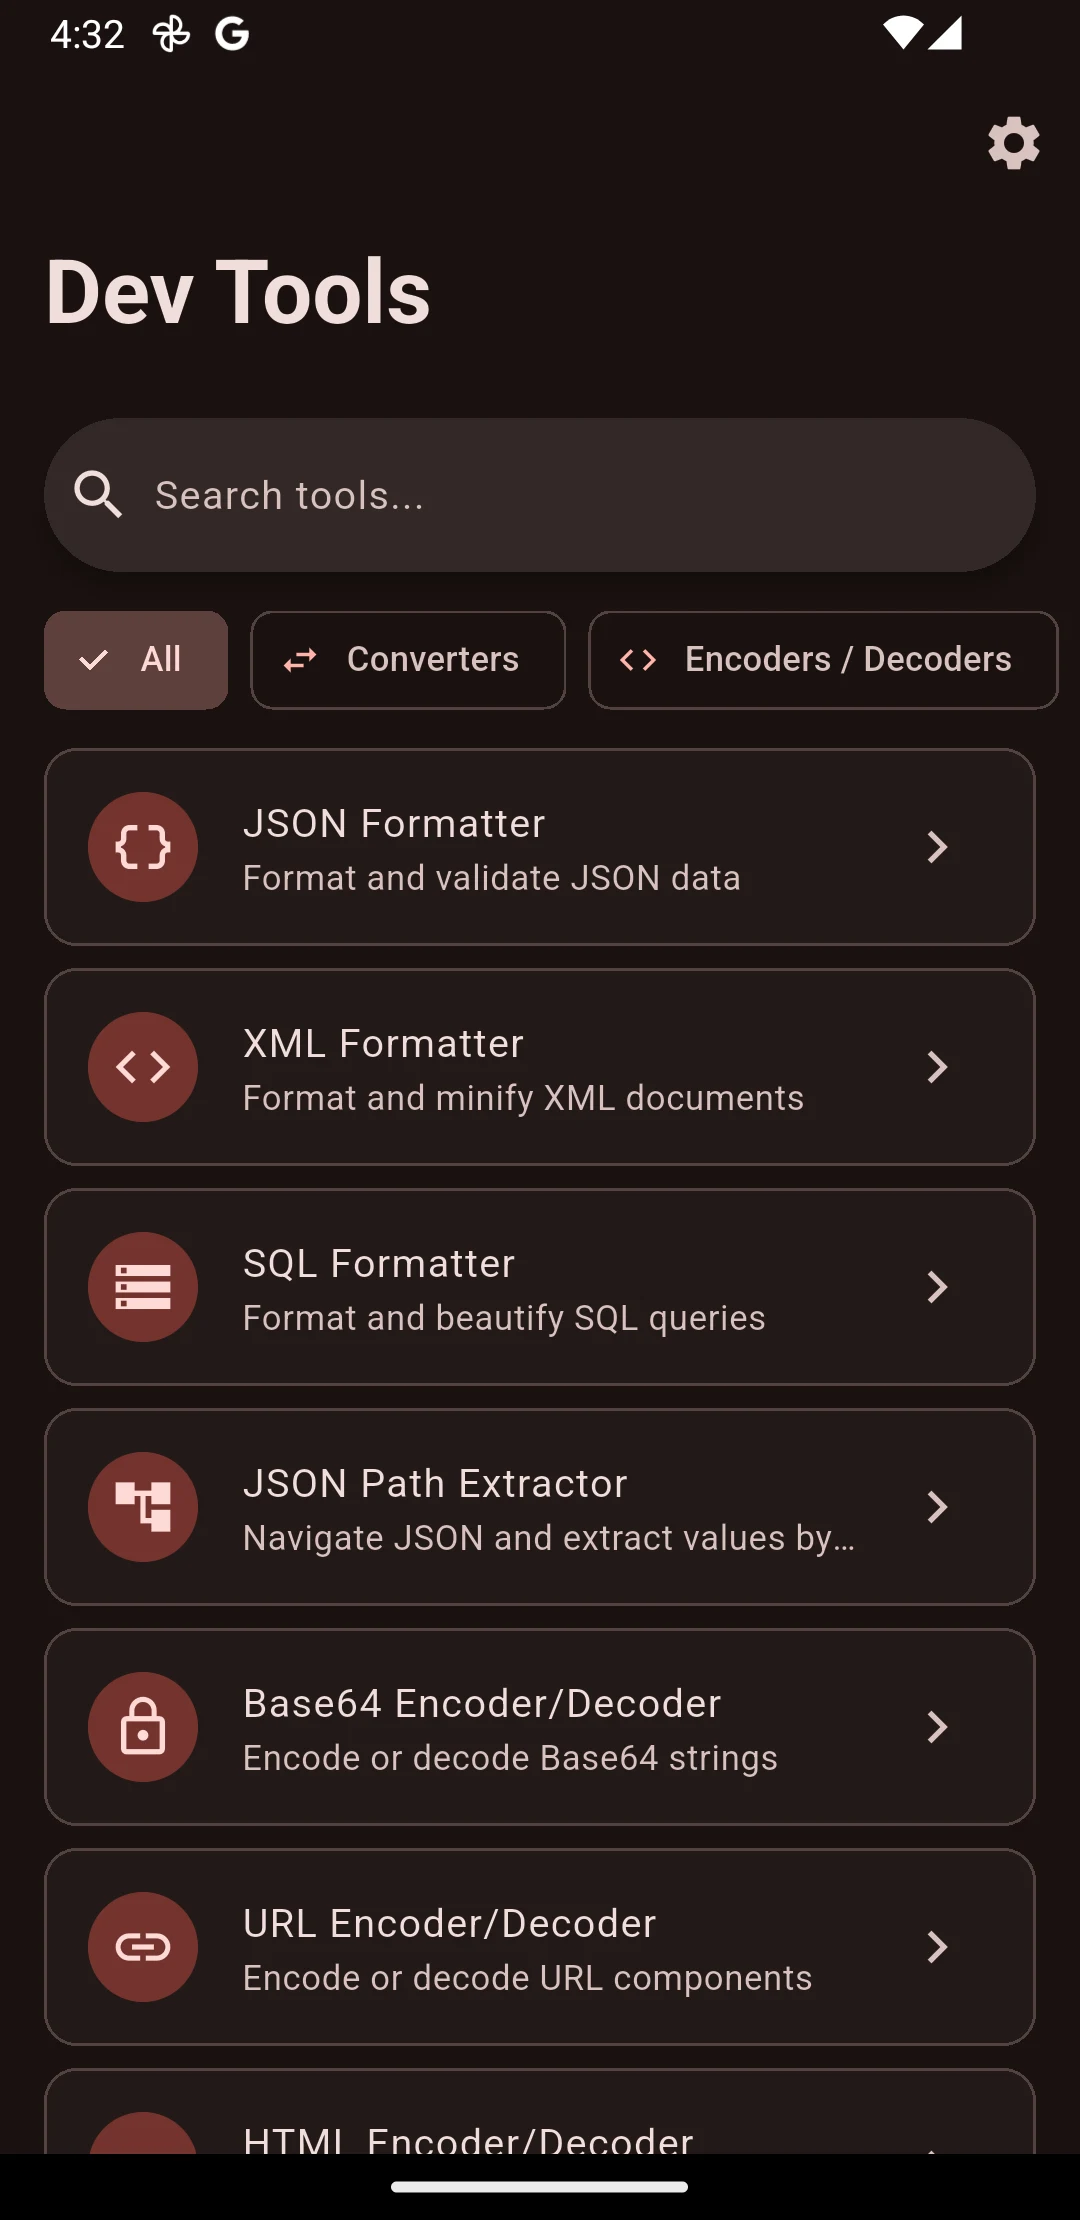Open settings with the gear icon
The width and height of the screenshot is (1080, 2220).
[1014, 143]
